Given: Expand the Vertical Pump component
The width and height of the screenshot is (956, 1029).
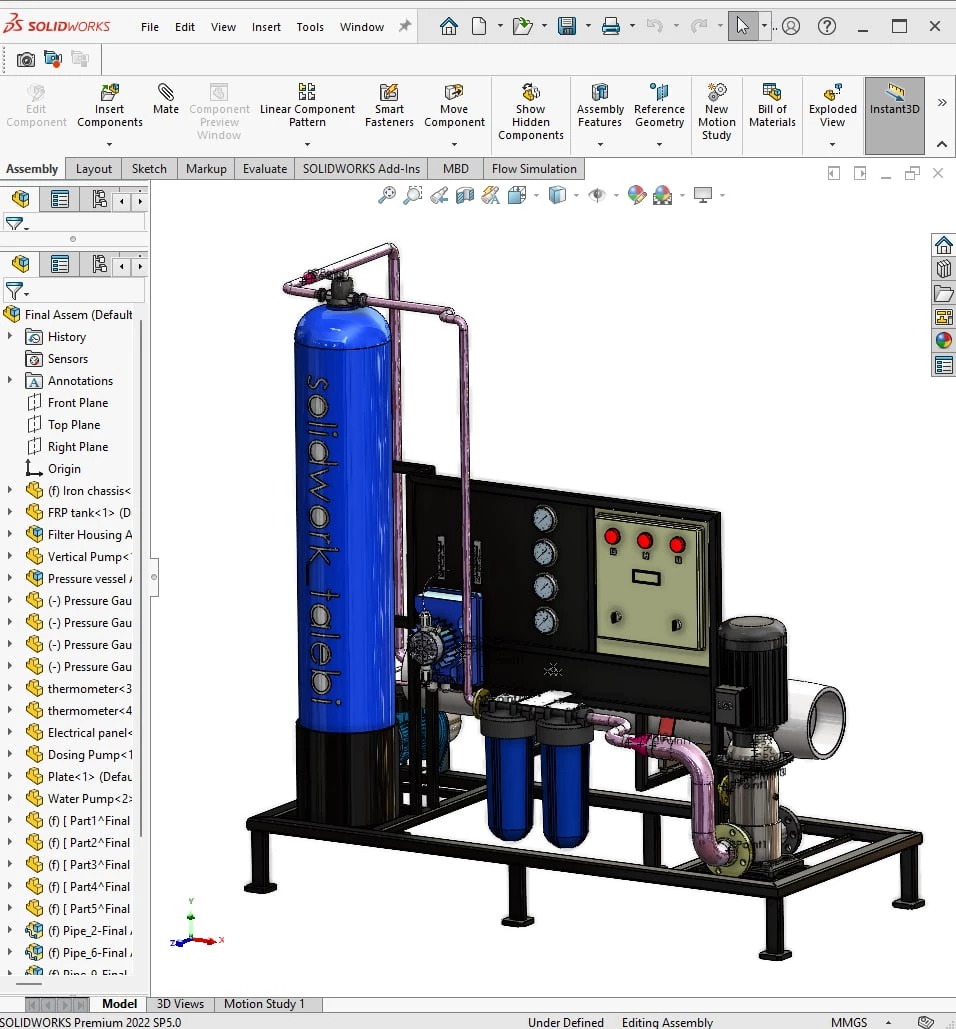Looking at the screenshot, I should pyautogui.click(x=10, y=556).
